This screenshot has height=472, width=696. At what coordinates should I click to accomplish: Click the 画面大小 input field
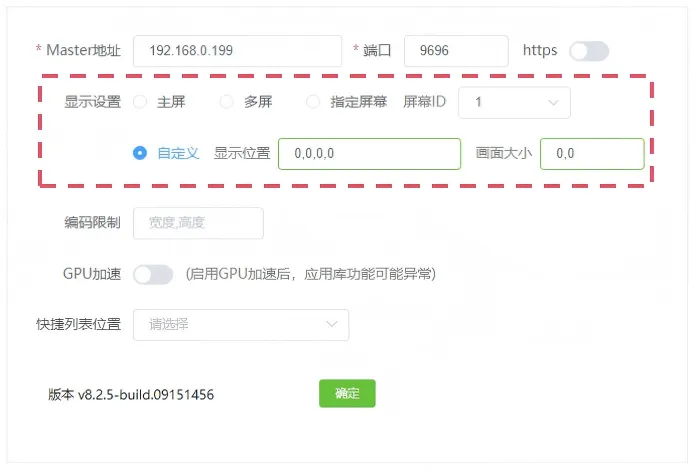click(592, 154)
